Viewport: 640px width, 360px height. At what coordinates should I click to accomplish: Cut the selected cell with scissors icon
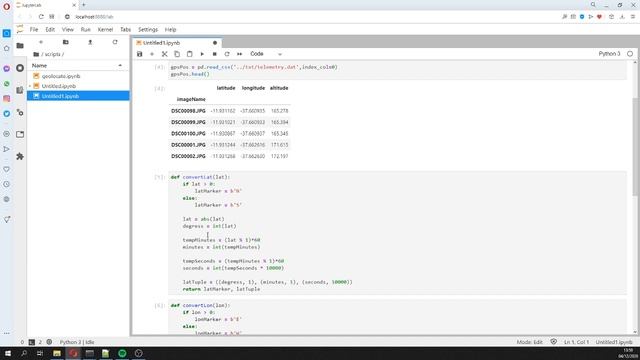click(x=164, y=54)
